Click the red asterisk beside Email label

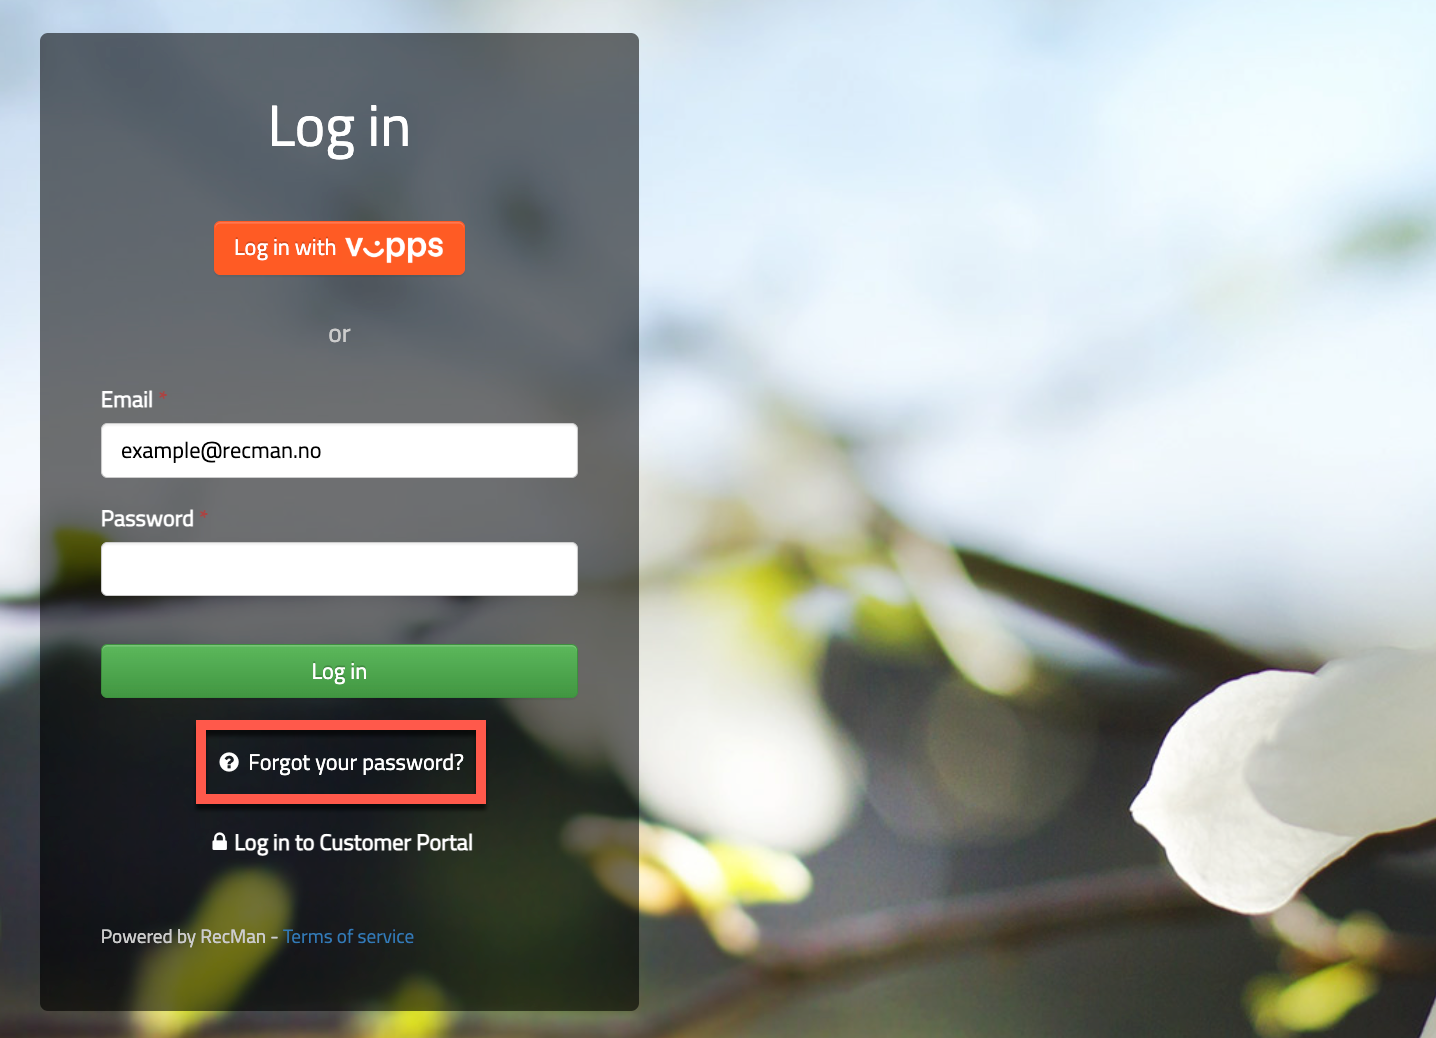(x=163, y=396)
